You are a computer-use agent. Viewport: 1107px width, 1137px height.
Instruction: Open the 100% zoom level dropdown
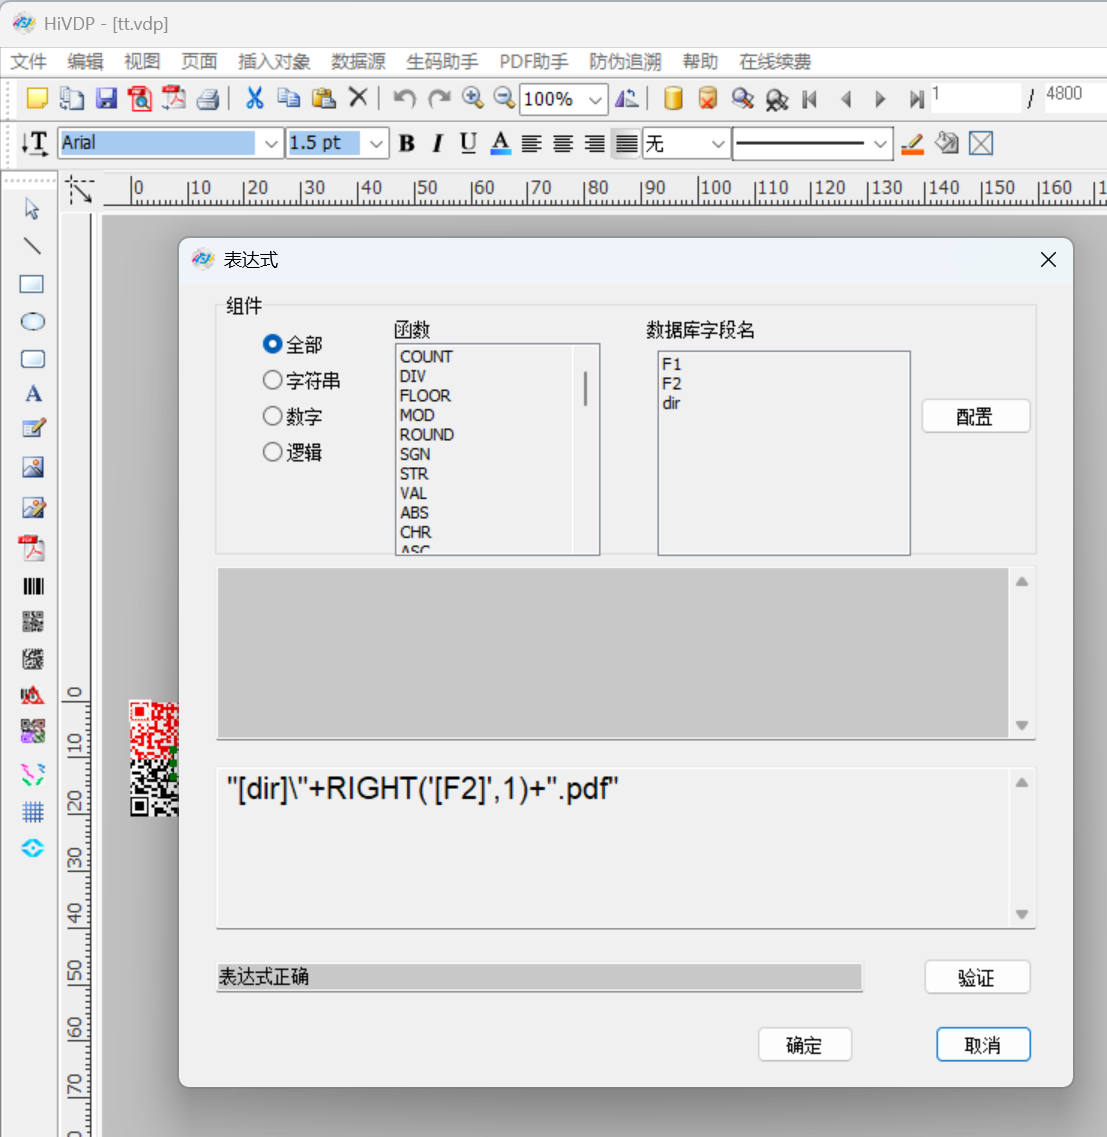click(x=595, y=99)
